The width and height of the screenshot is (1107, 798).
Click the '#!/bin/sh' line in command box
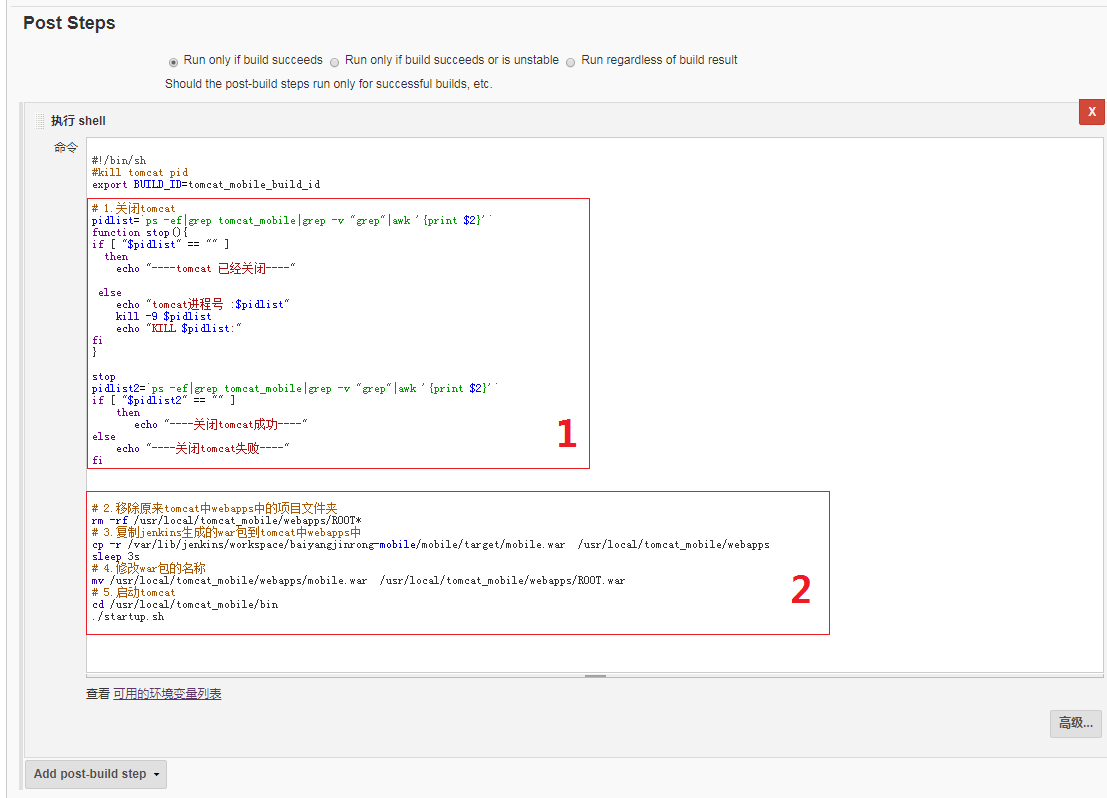click(x=119, y=160)
